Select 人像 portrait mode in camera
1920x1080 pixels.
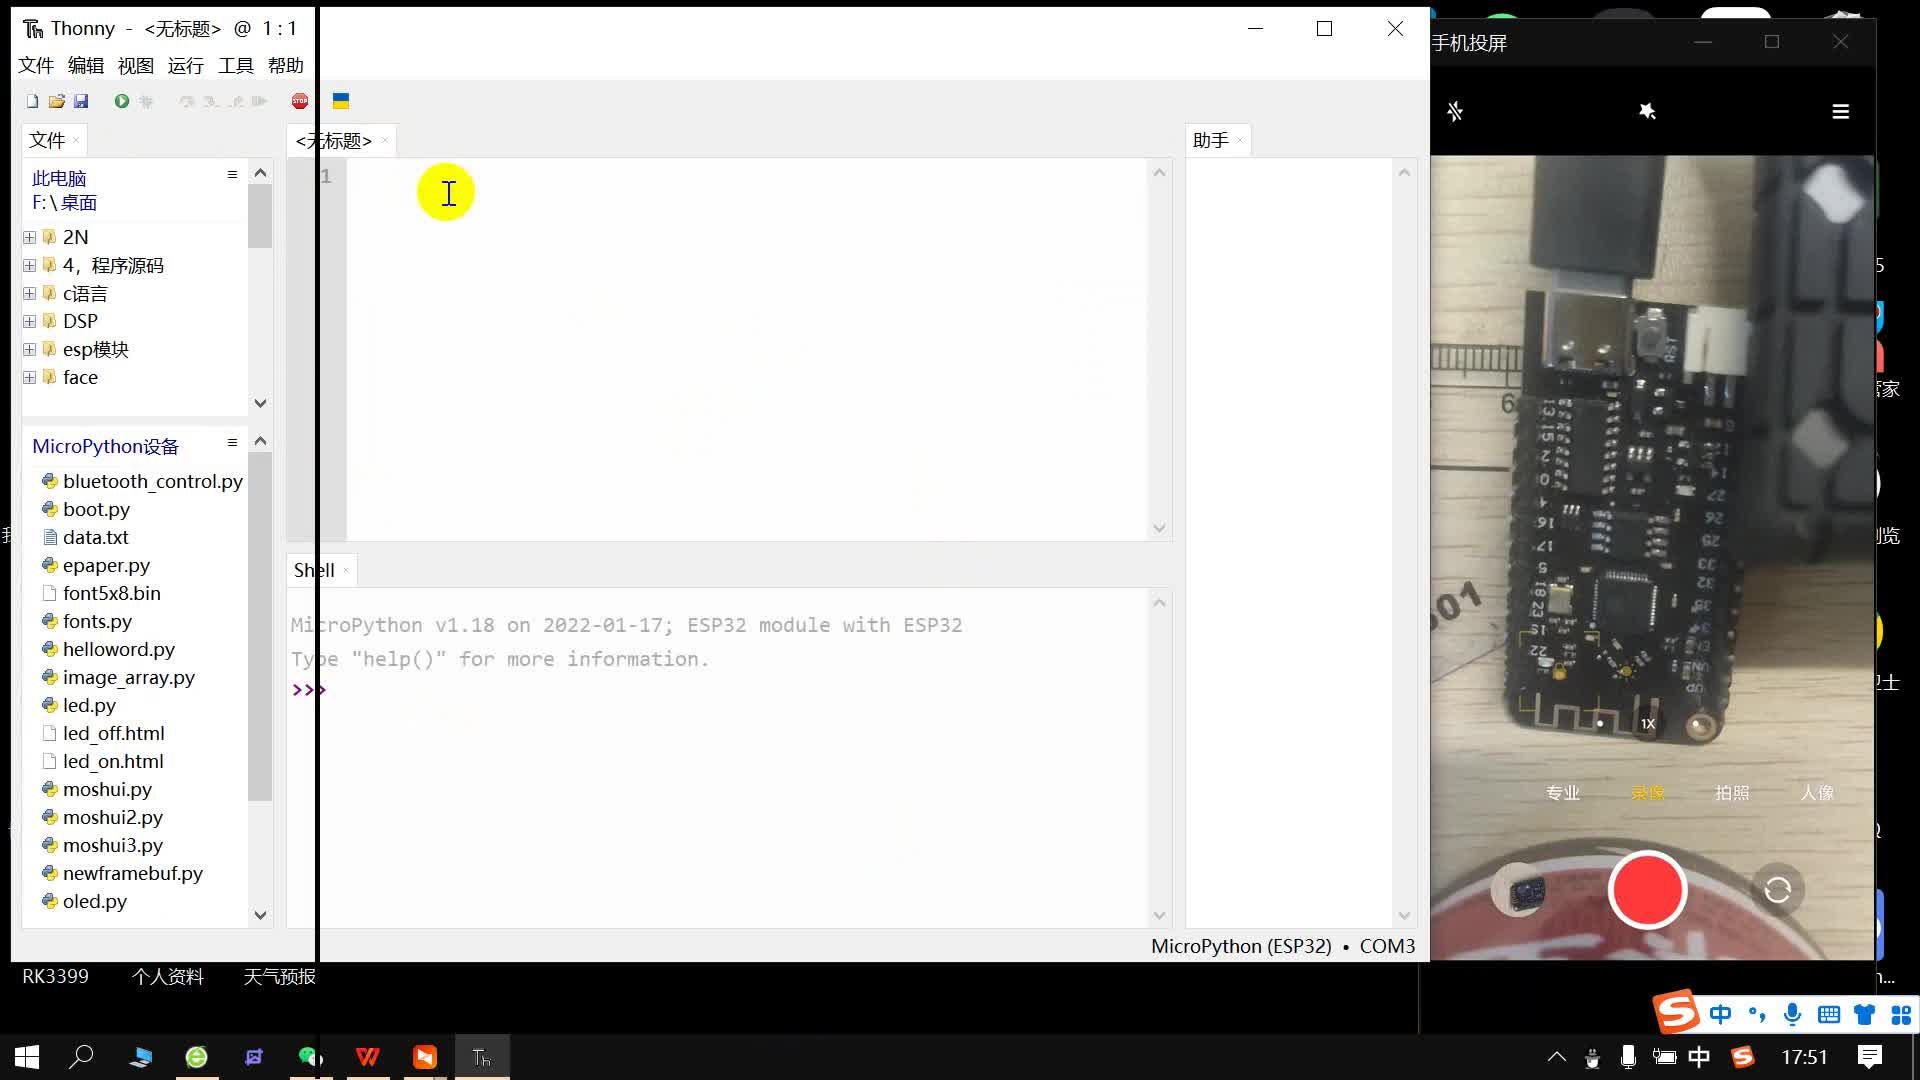(x=1816, y=793)
